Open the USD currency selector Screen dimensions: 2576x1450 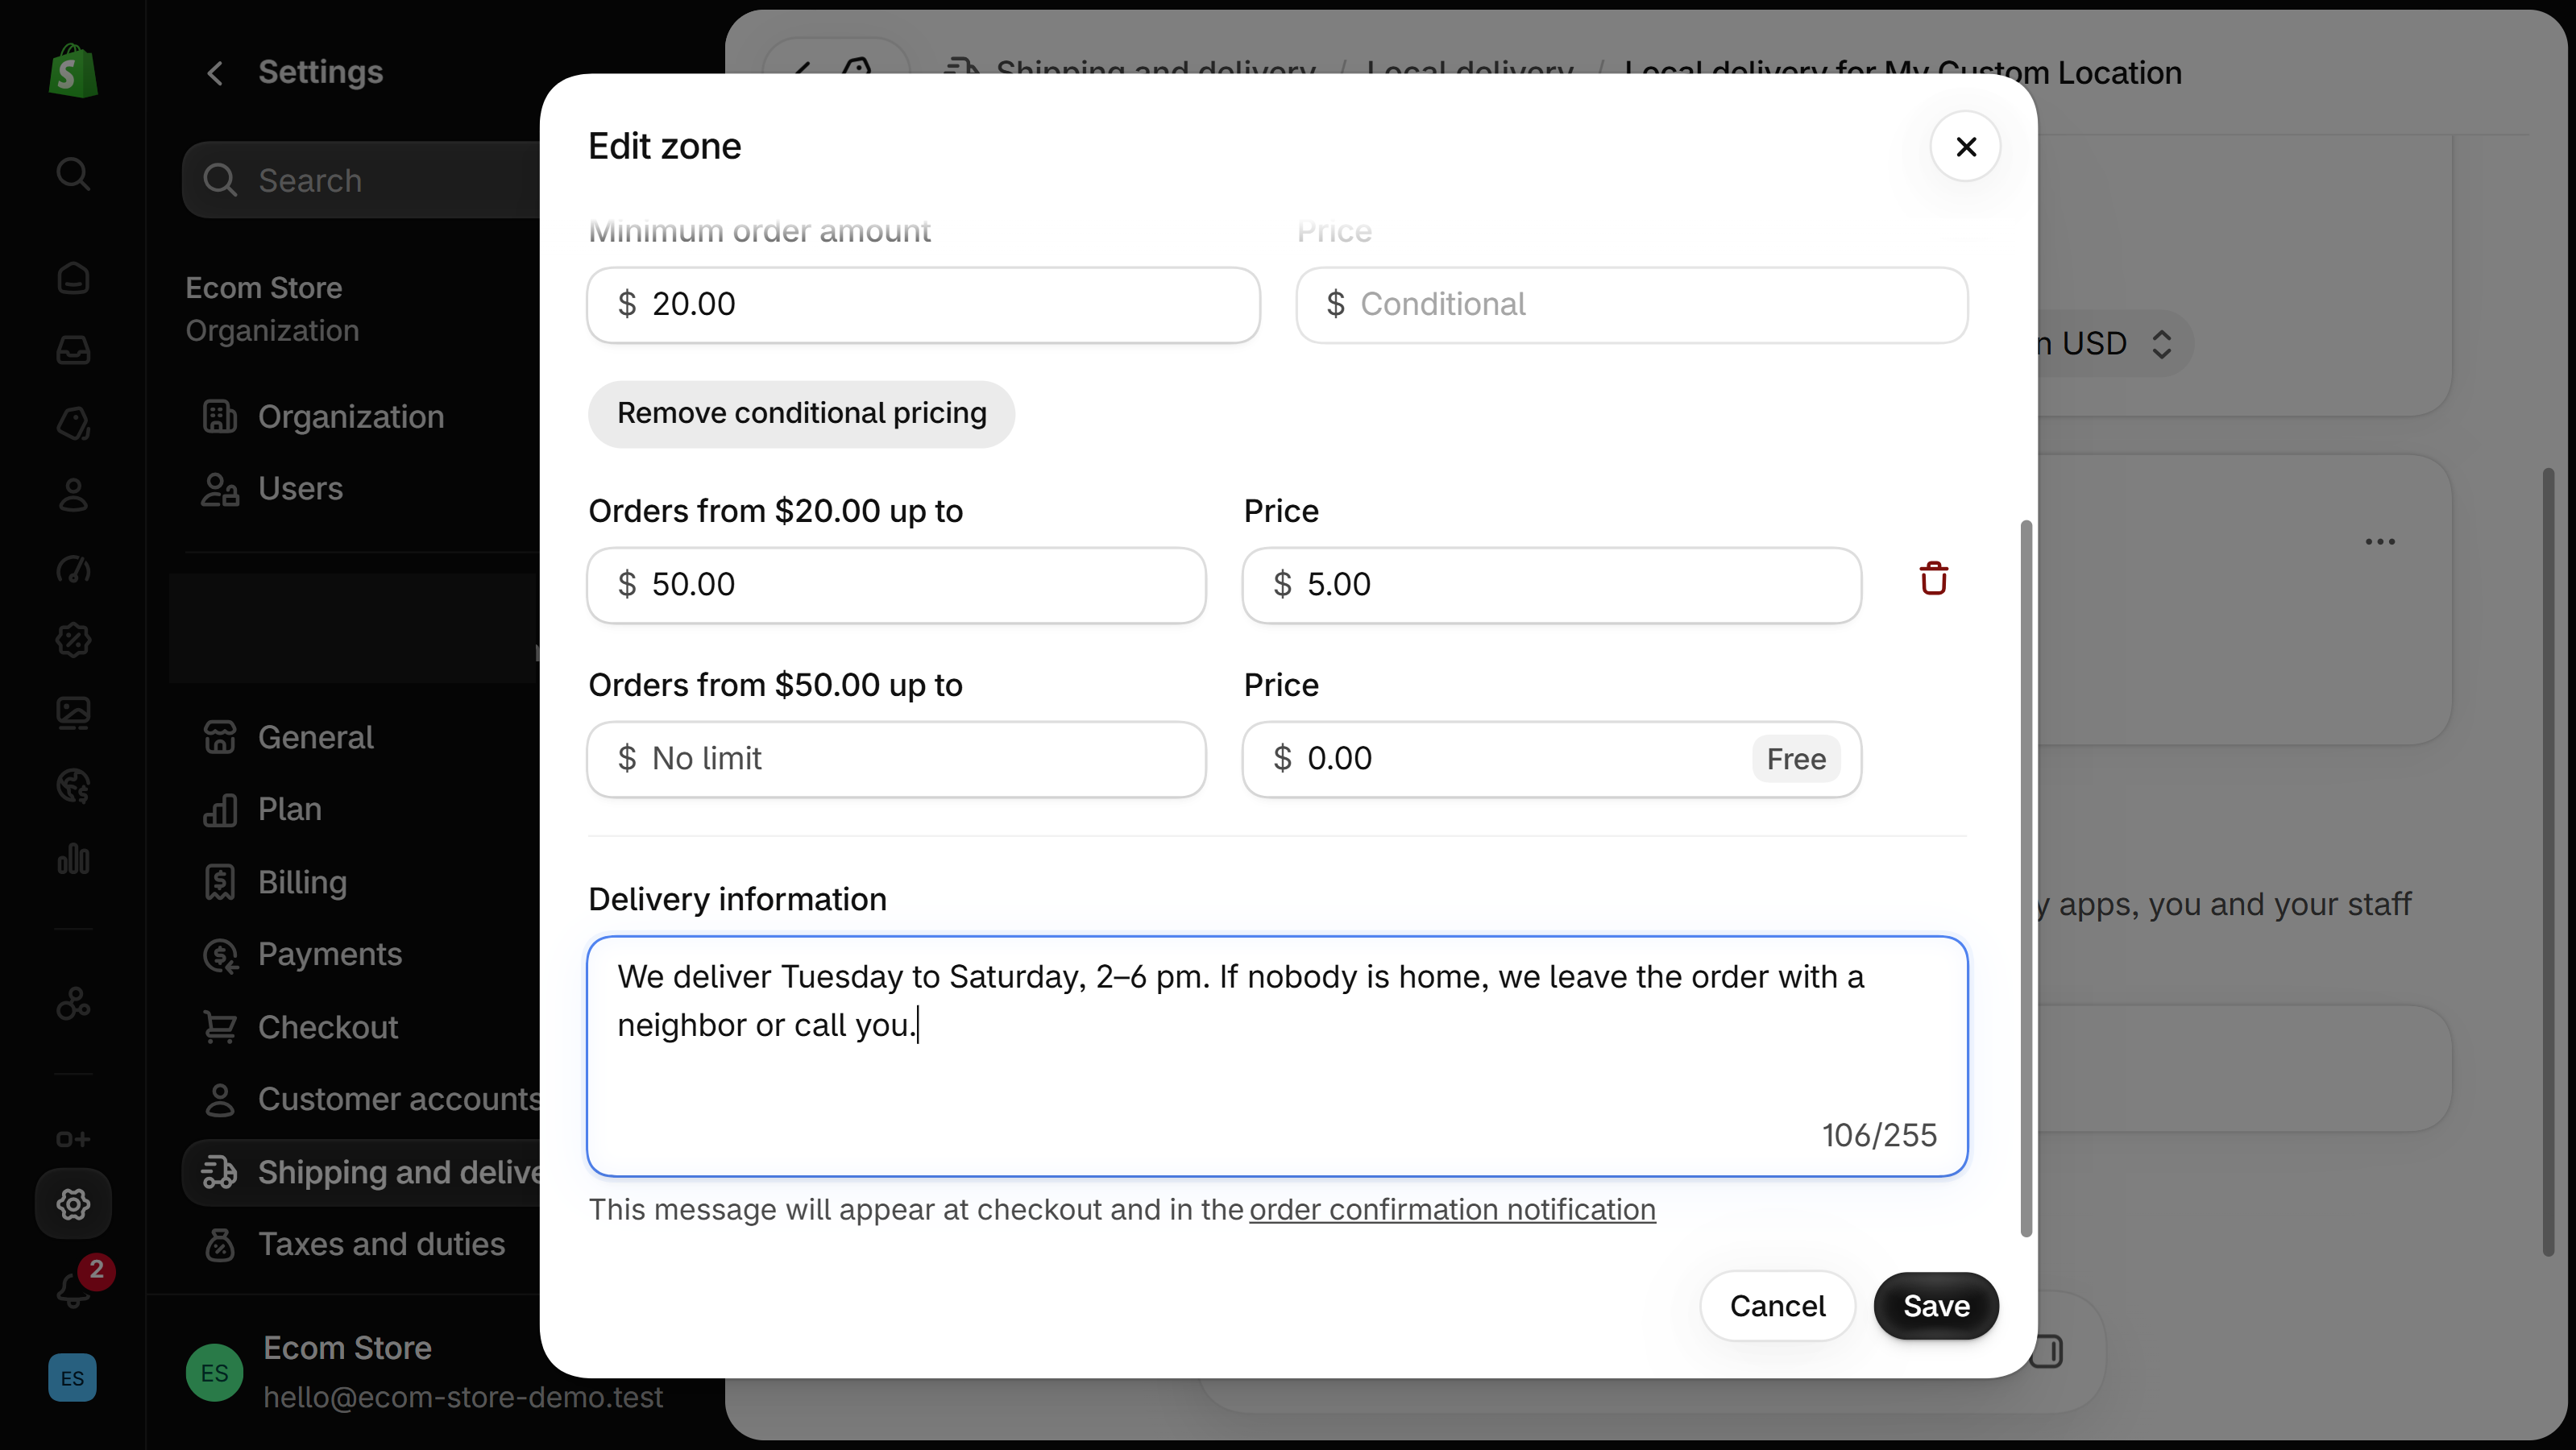tap(2114, 344)
